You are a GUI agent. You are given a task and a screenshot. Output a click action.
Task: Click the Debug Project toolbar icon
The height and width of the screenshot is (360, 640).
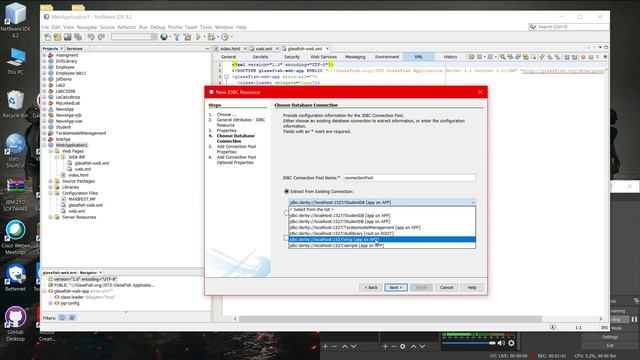(x=211, y=37)
